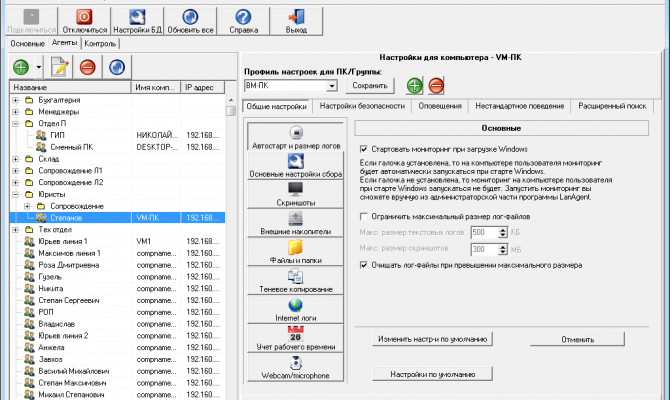Select Сопровождение subfolder under Юристы

point(77,206)
